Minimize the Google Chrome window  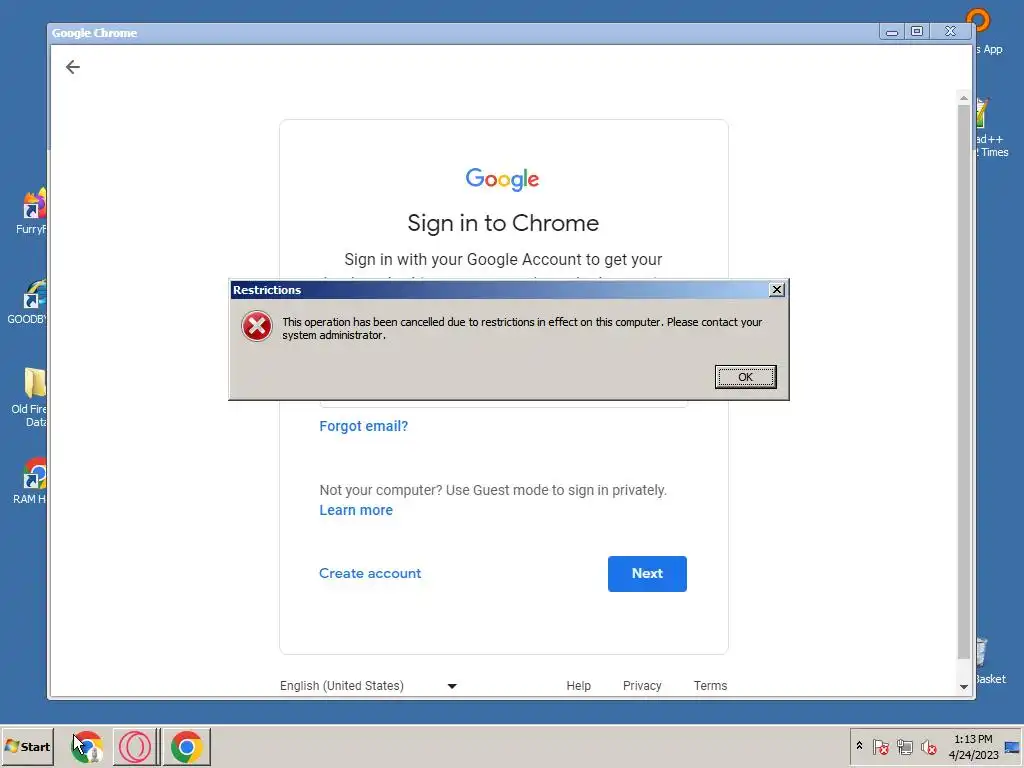point(891,31)
